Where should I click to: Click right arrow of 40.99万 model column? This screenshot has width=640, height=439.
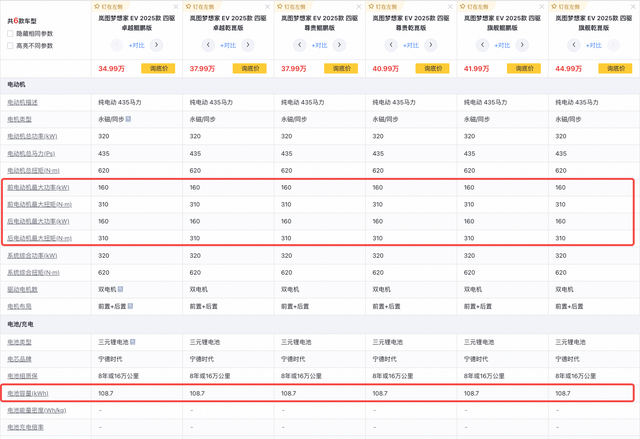(x=431, y=45)
